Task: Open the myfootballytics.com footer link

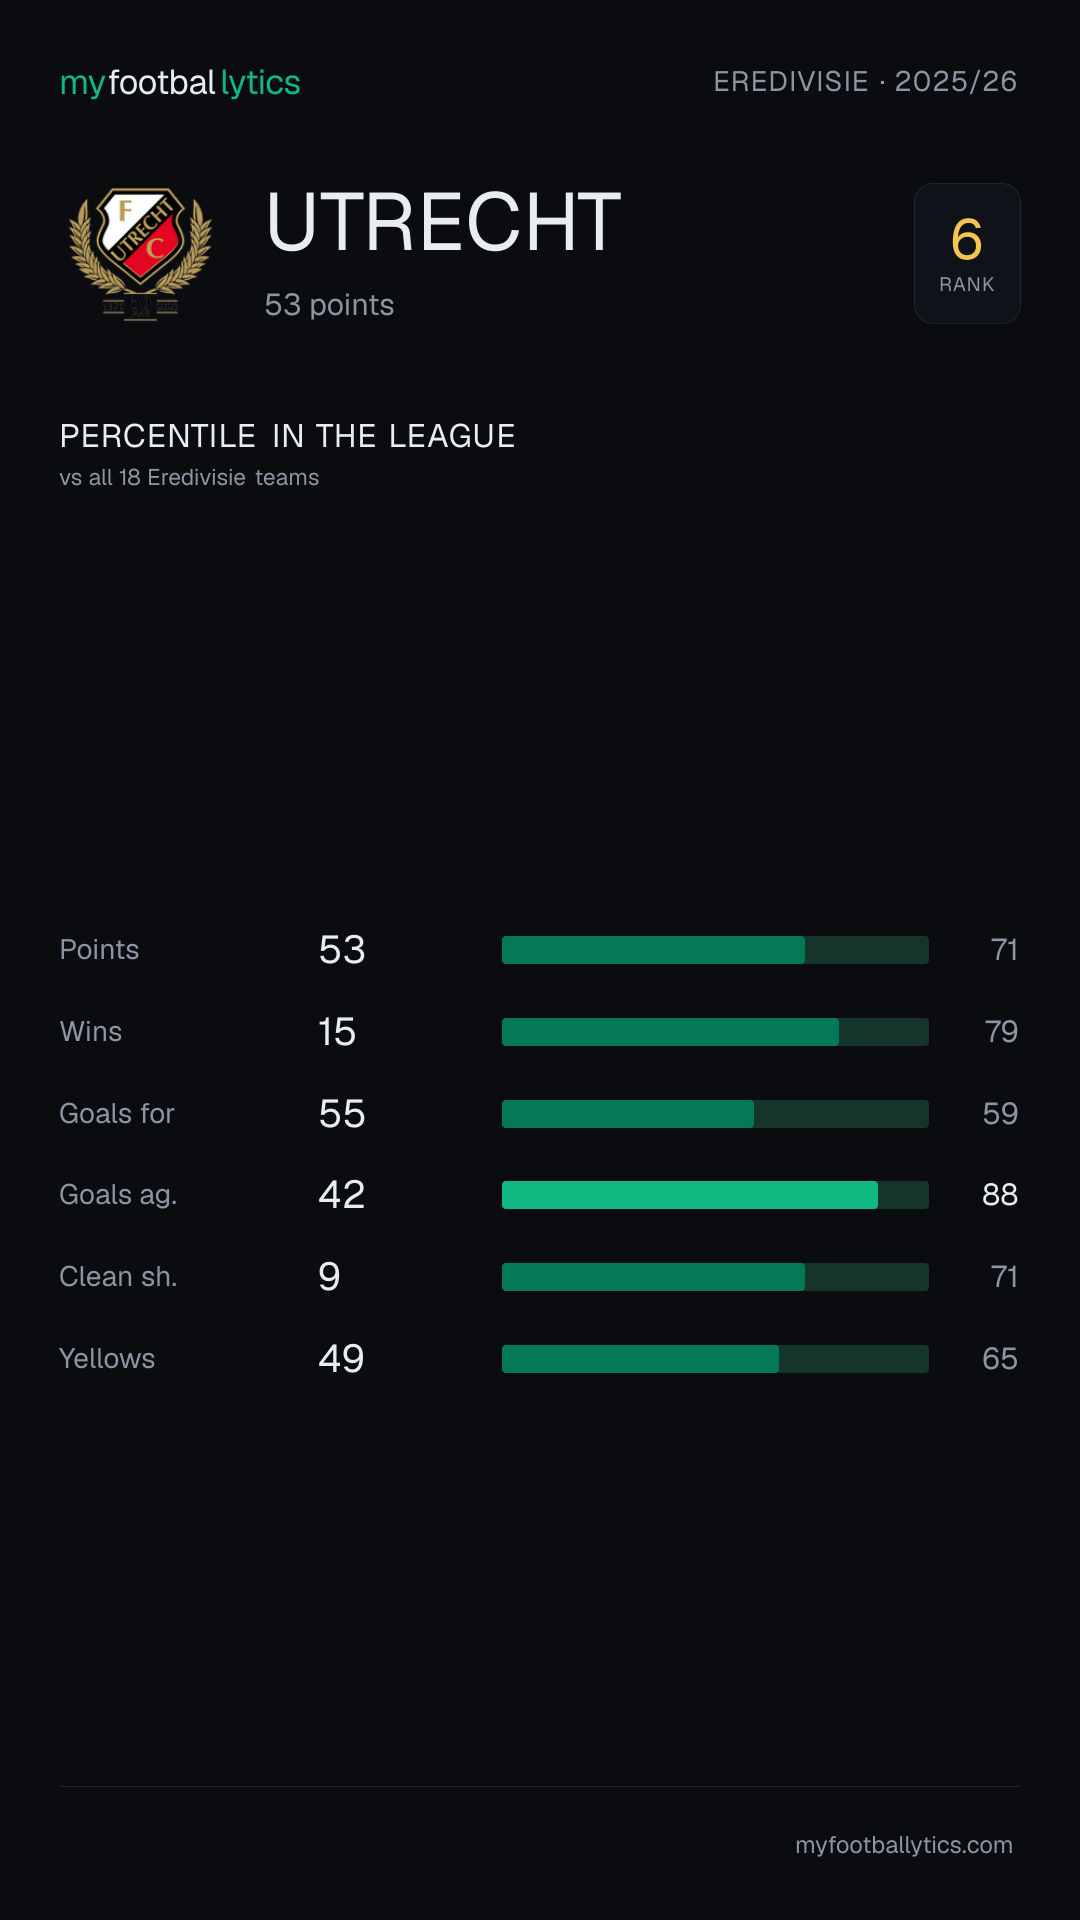Action: (904, 1845)
